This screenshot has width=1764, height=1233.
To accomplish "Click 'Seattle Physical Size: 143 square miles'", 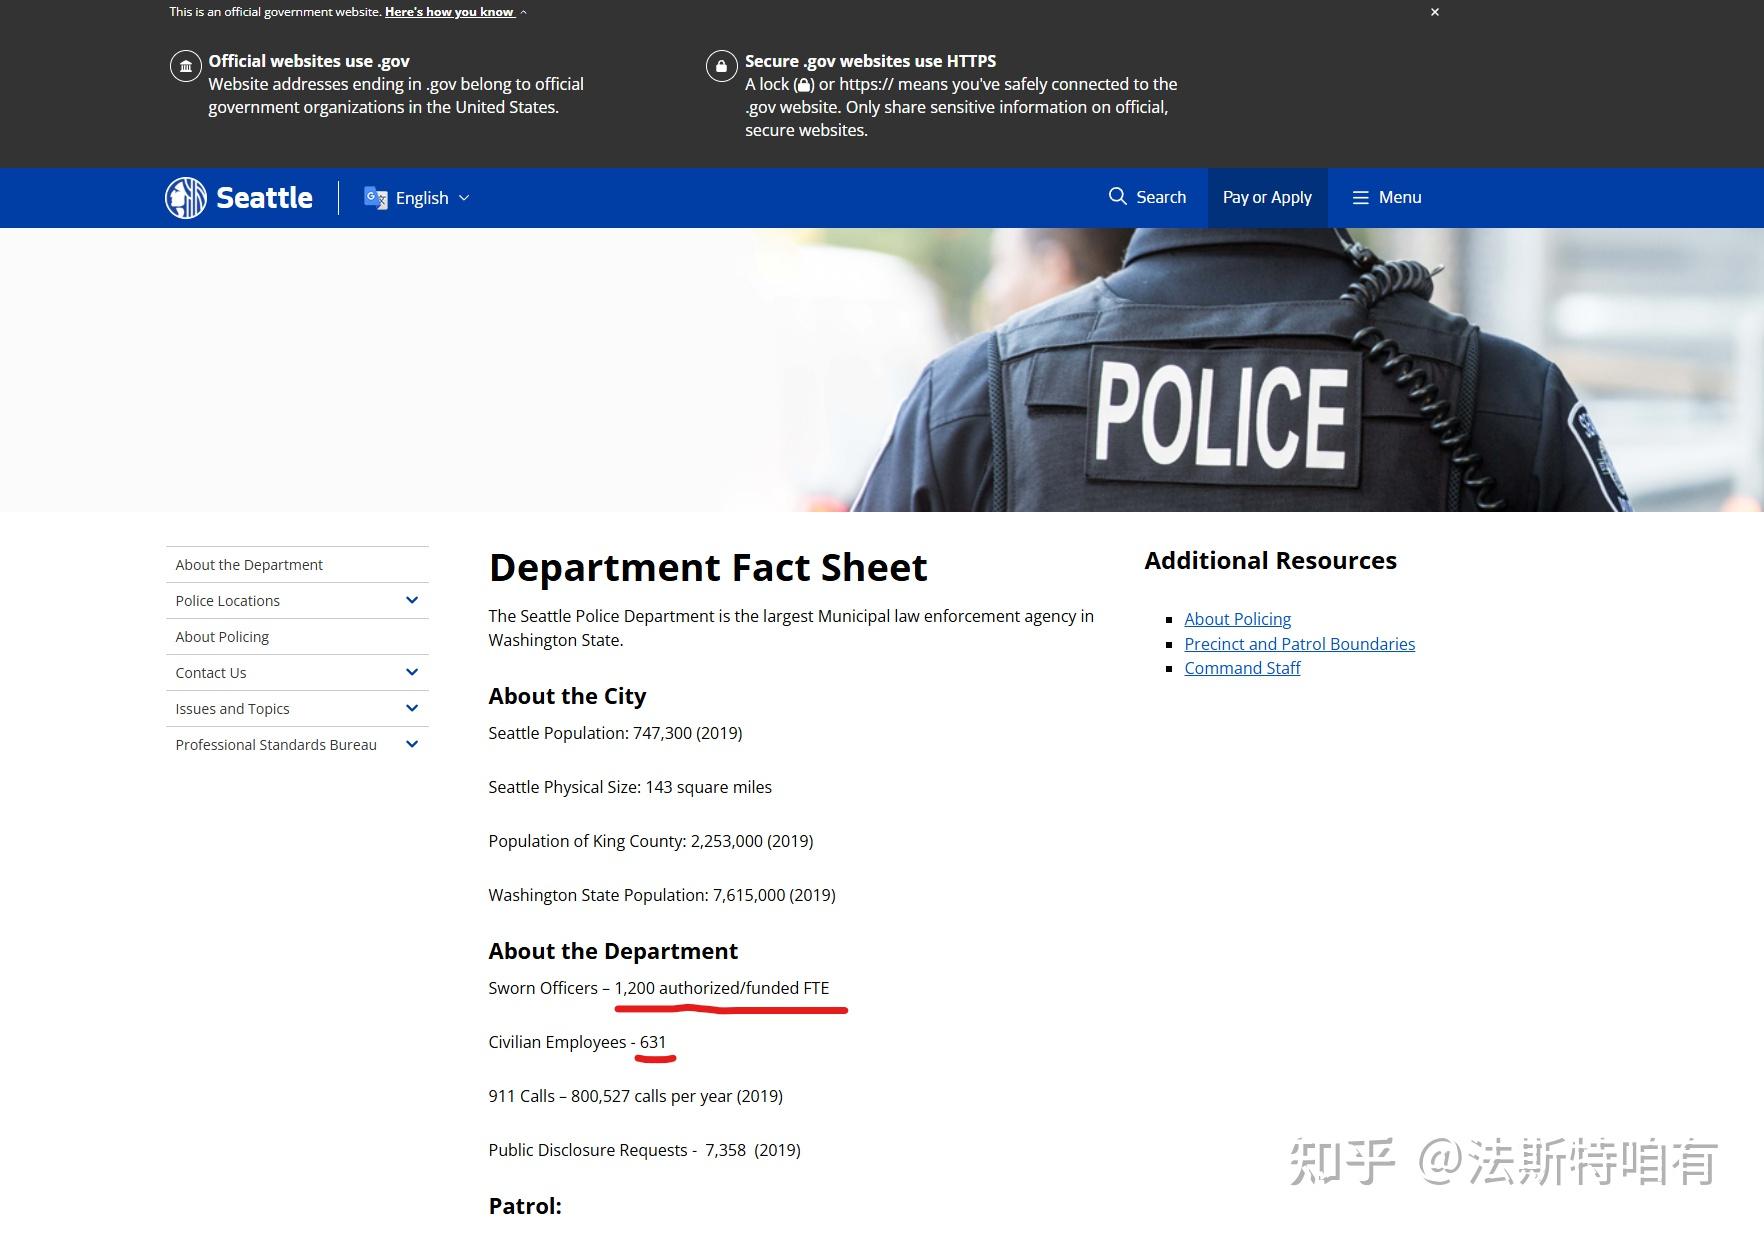I will 630,787.
